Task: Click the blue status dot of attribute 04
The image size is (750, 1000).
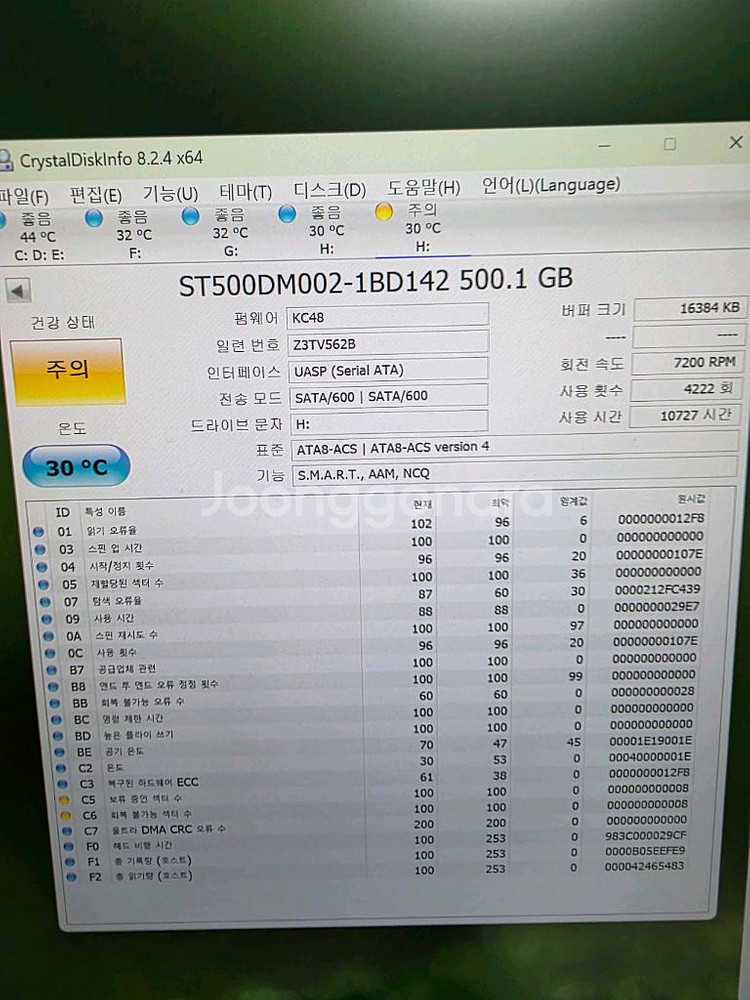Action: [x=41, y=567]
